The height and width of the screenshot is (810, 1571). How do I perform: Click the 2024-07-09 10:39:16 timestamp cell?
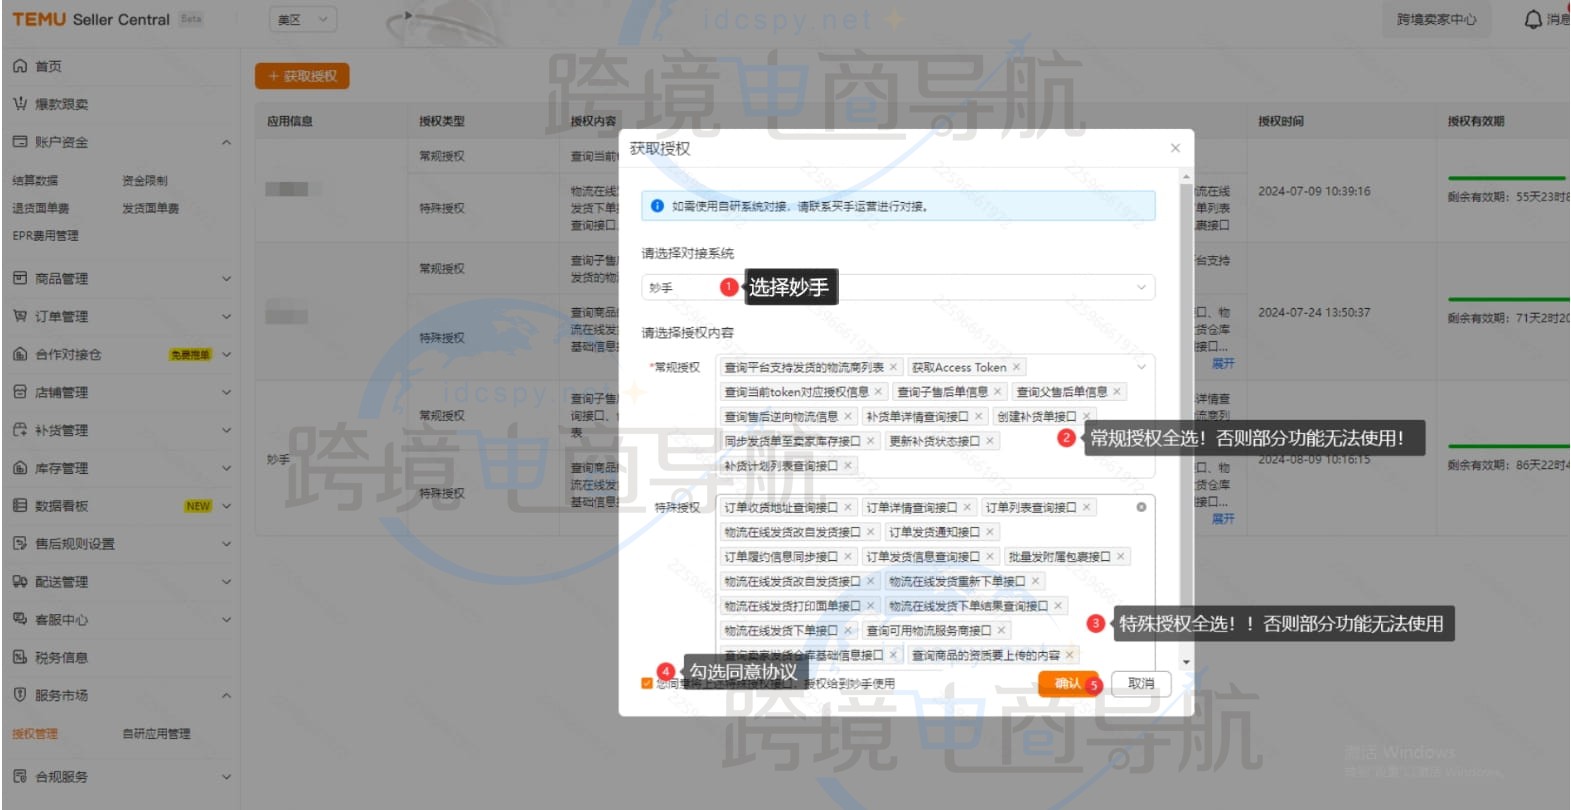tap(1314, 191)
